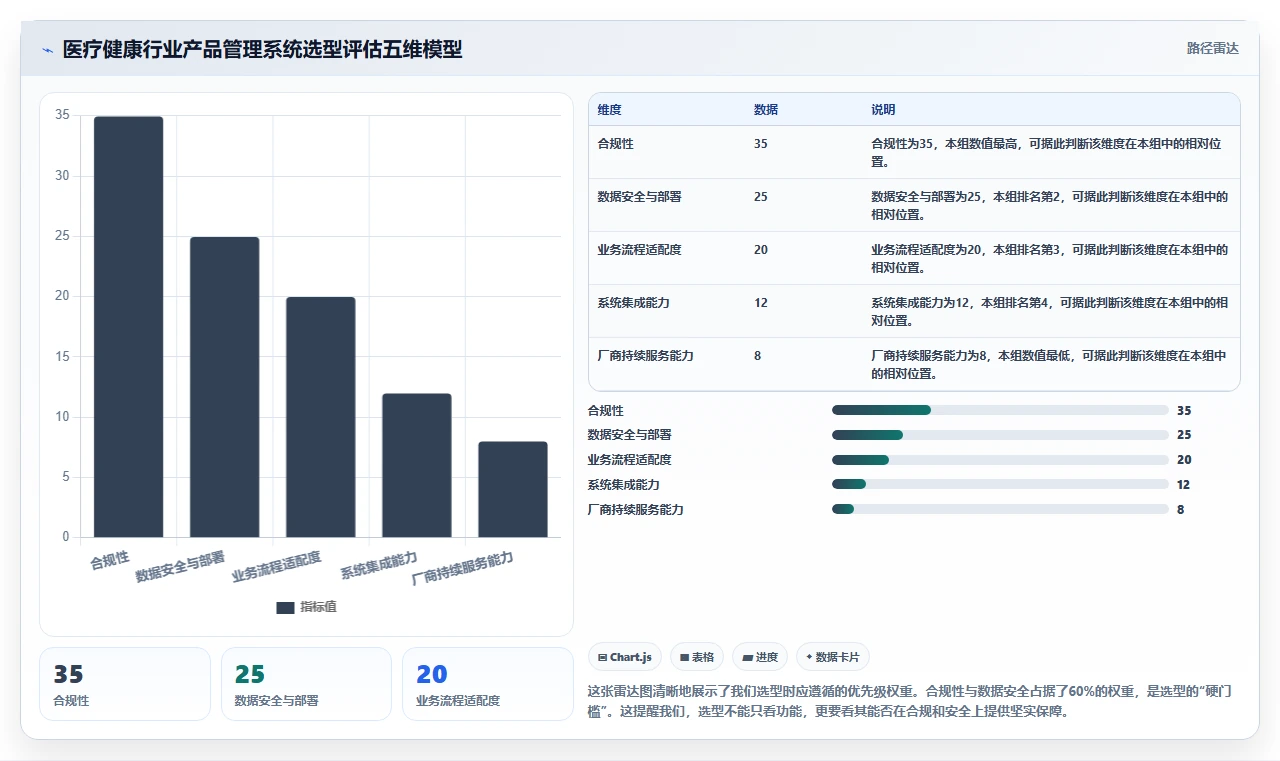Select the 厂商持续服务能力 cell in the table
Viewport: 1280px width, 761px height.
[645, 356]
